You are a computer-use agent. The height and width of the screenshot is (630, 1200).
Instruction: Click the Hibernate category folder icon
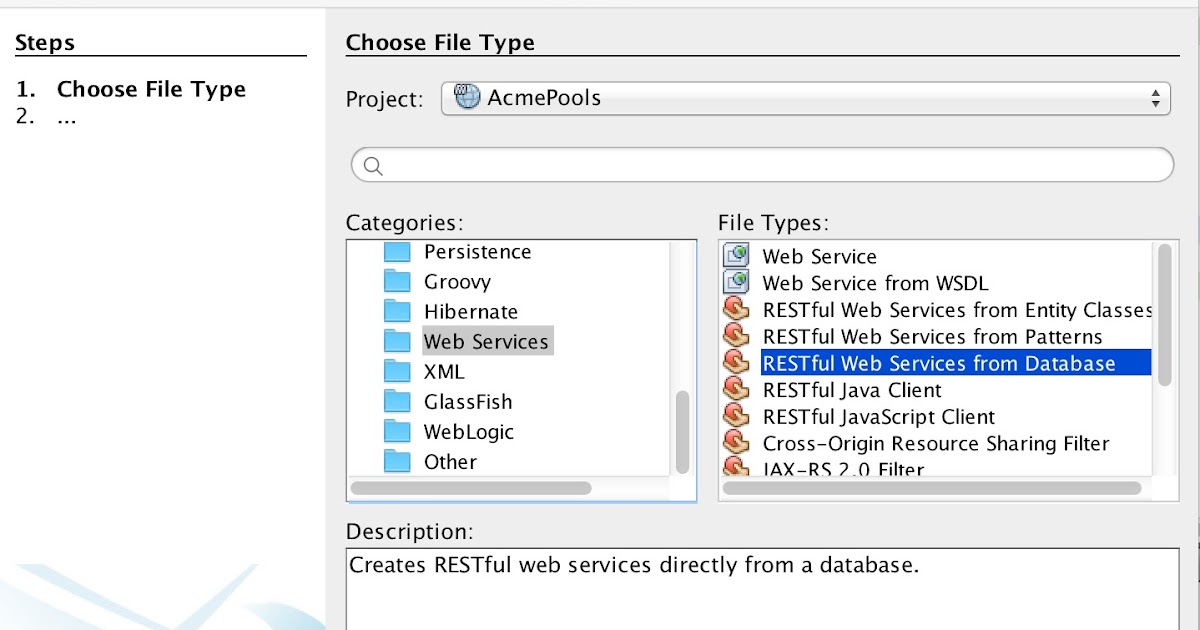point(398,312)
